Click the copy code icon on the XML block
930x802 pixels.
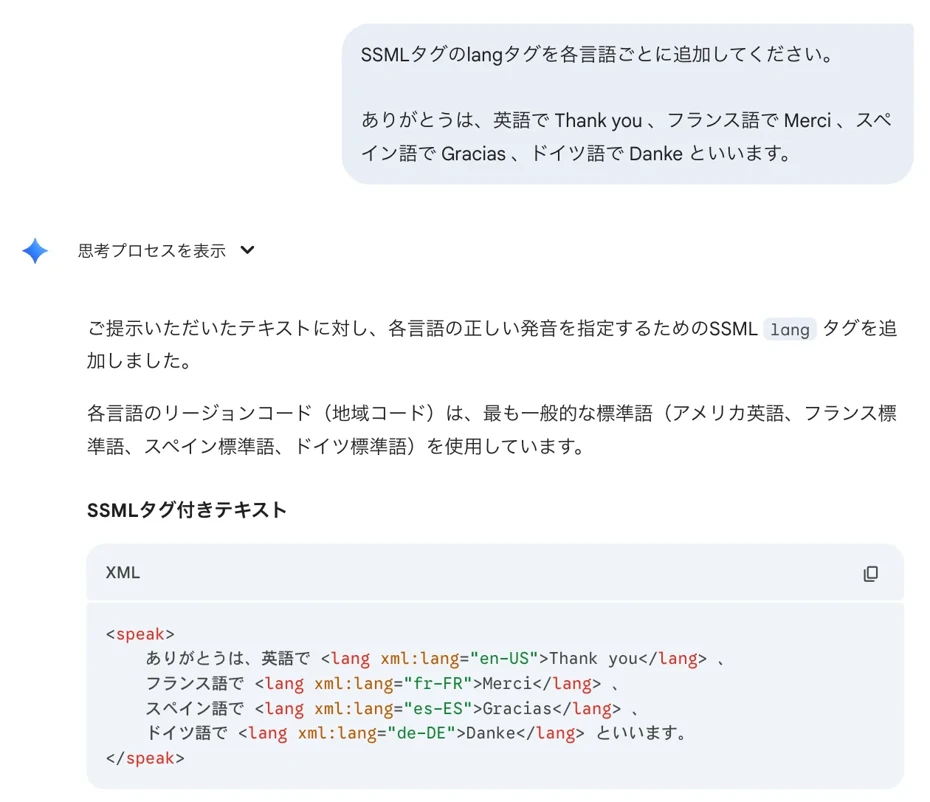[871, 573]
